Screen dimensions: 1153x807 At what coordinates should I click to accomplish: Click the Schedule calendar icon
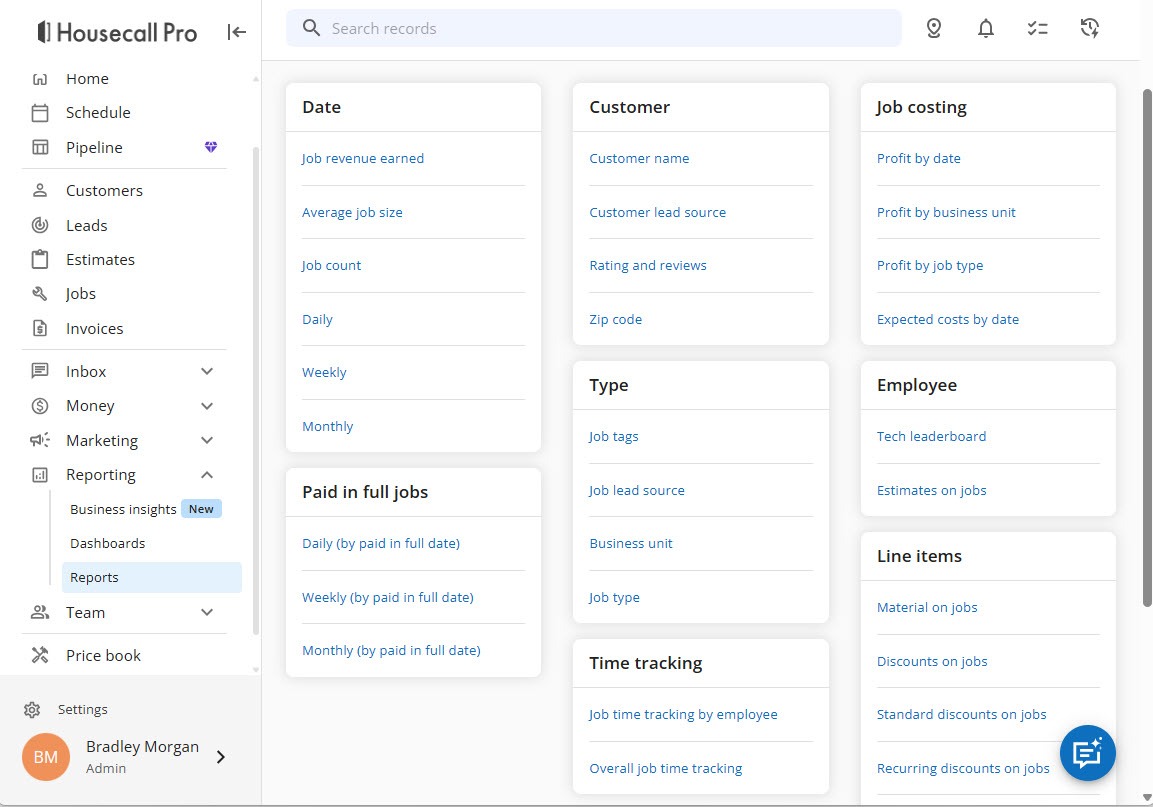pos(40,113)
